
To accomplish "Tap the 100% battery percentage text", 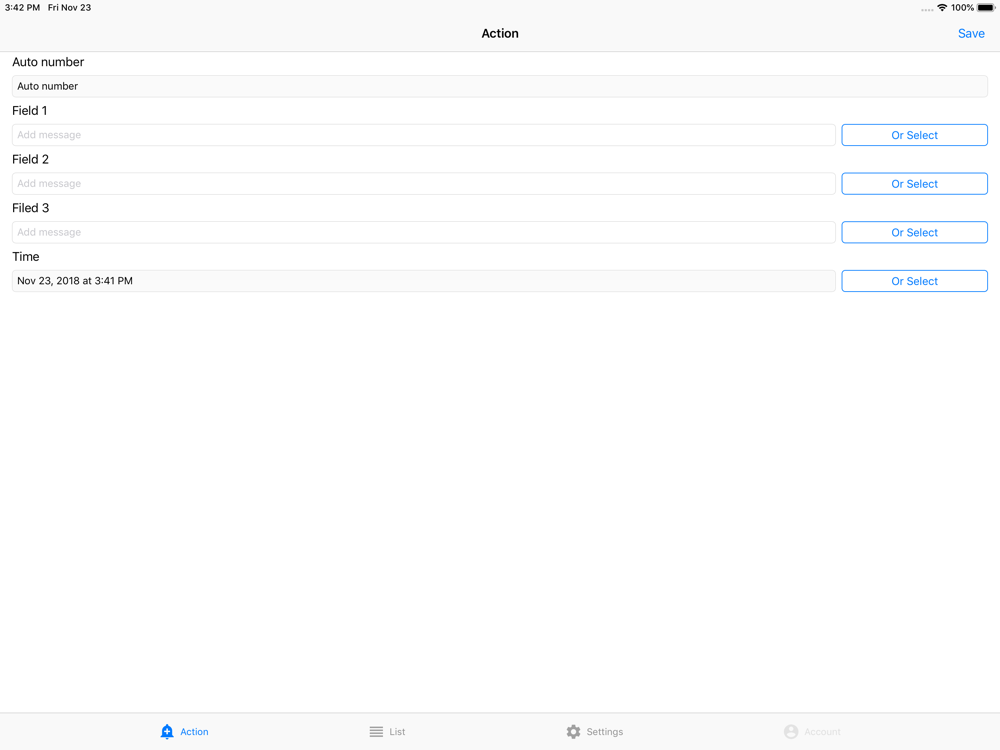I will (x=962, y=8).
